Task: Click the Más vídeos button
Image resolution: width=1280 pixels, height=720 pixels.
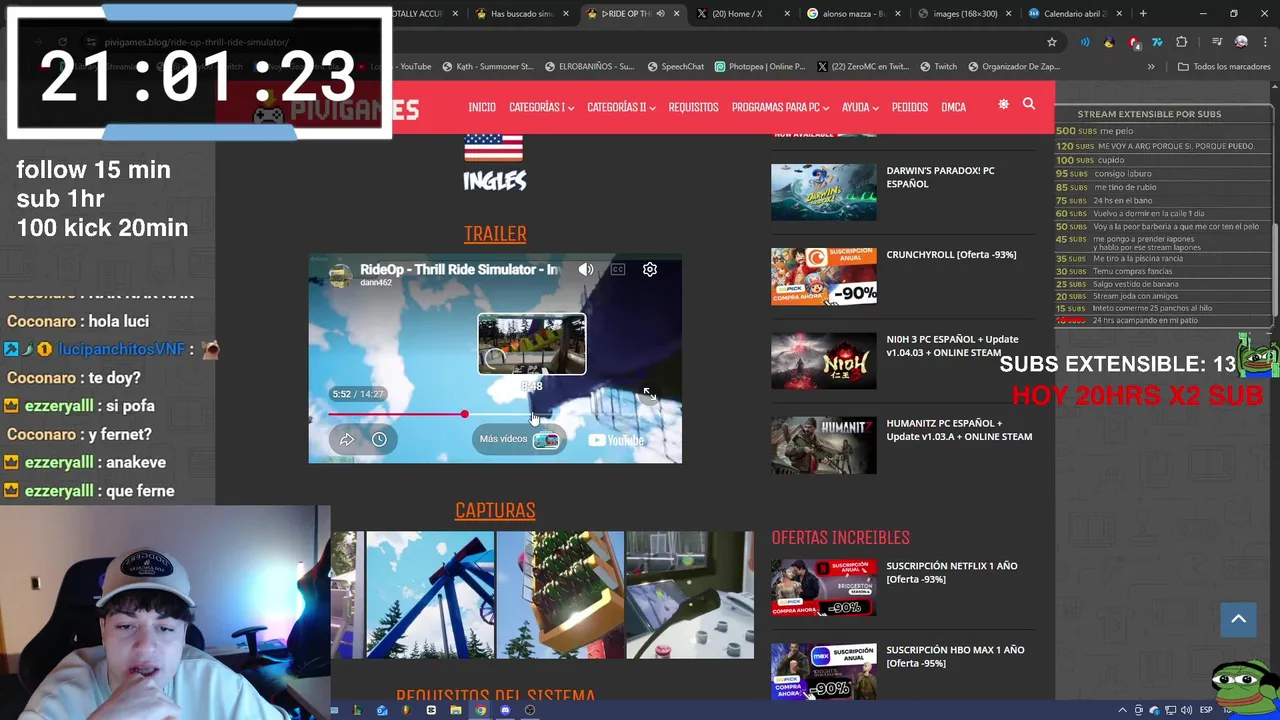Action: coord(519,439)
